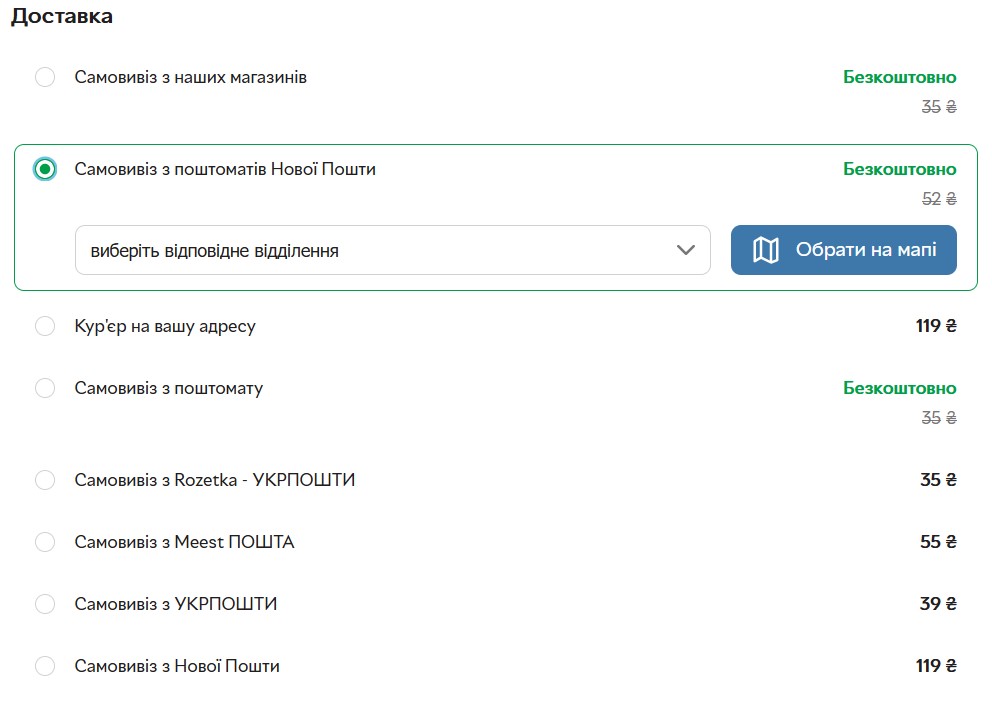Click the 'Самовивіз з наших магазинів' label
The width and height of the screenshot is (992, 703).
[190, 77]
